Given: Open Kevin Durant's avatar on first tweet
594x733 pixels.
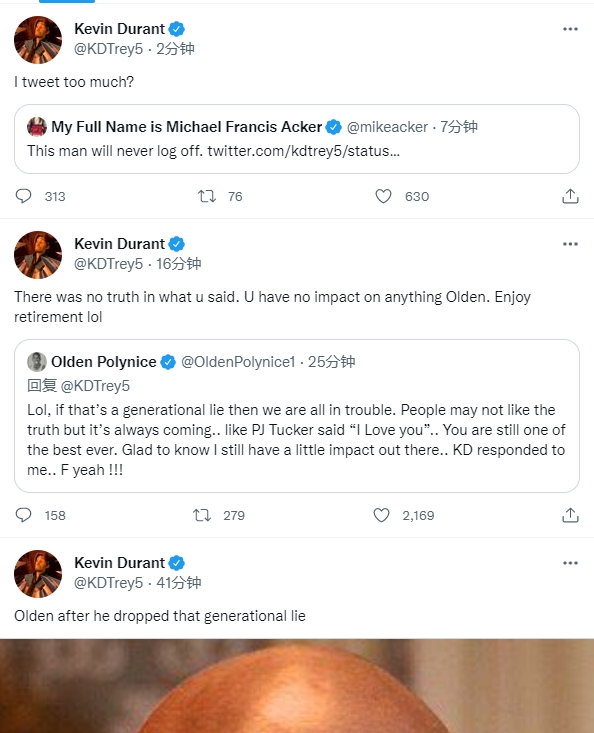Looking at the screenshot, I should pyautogui.click(x=38, y=40).
